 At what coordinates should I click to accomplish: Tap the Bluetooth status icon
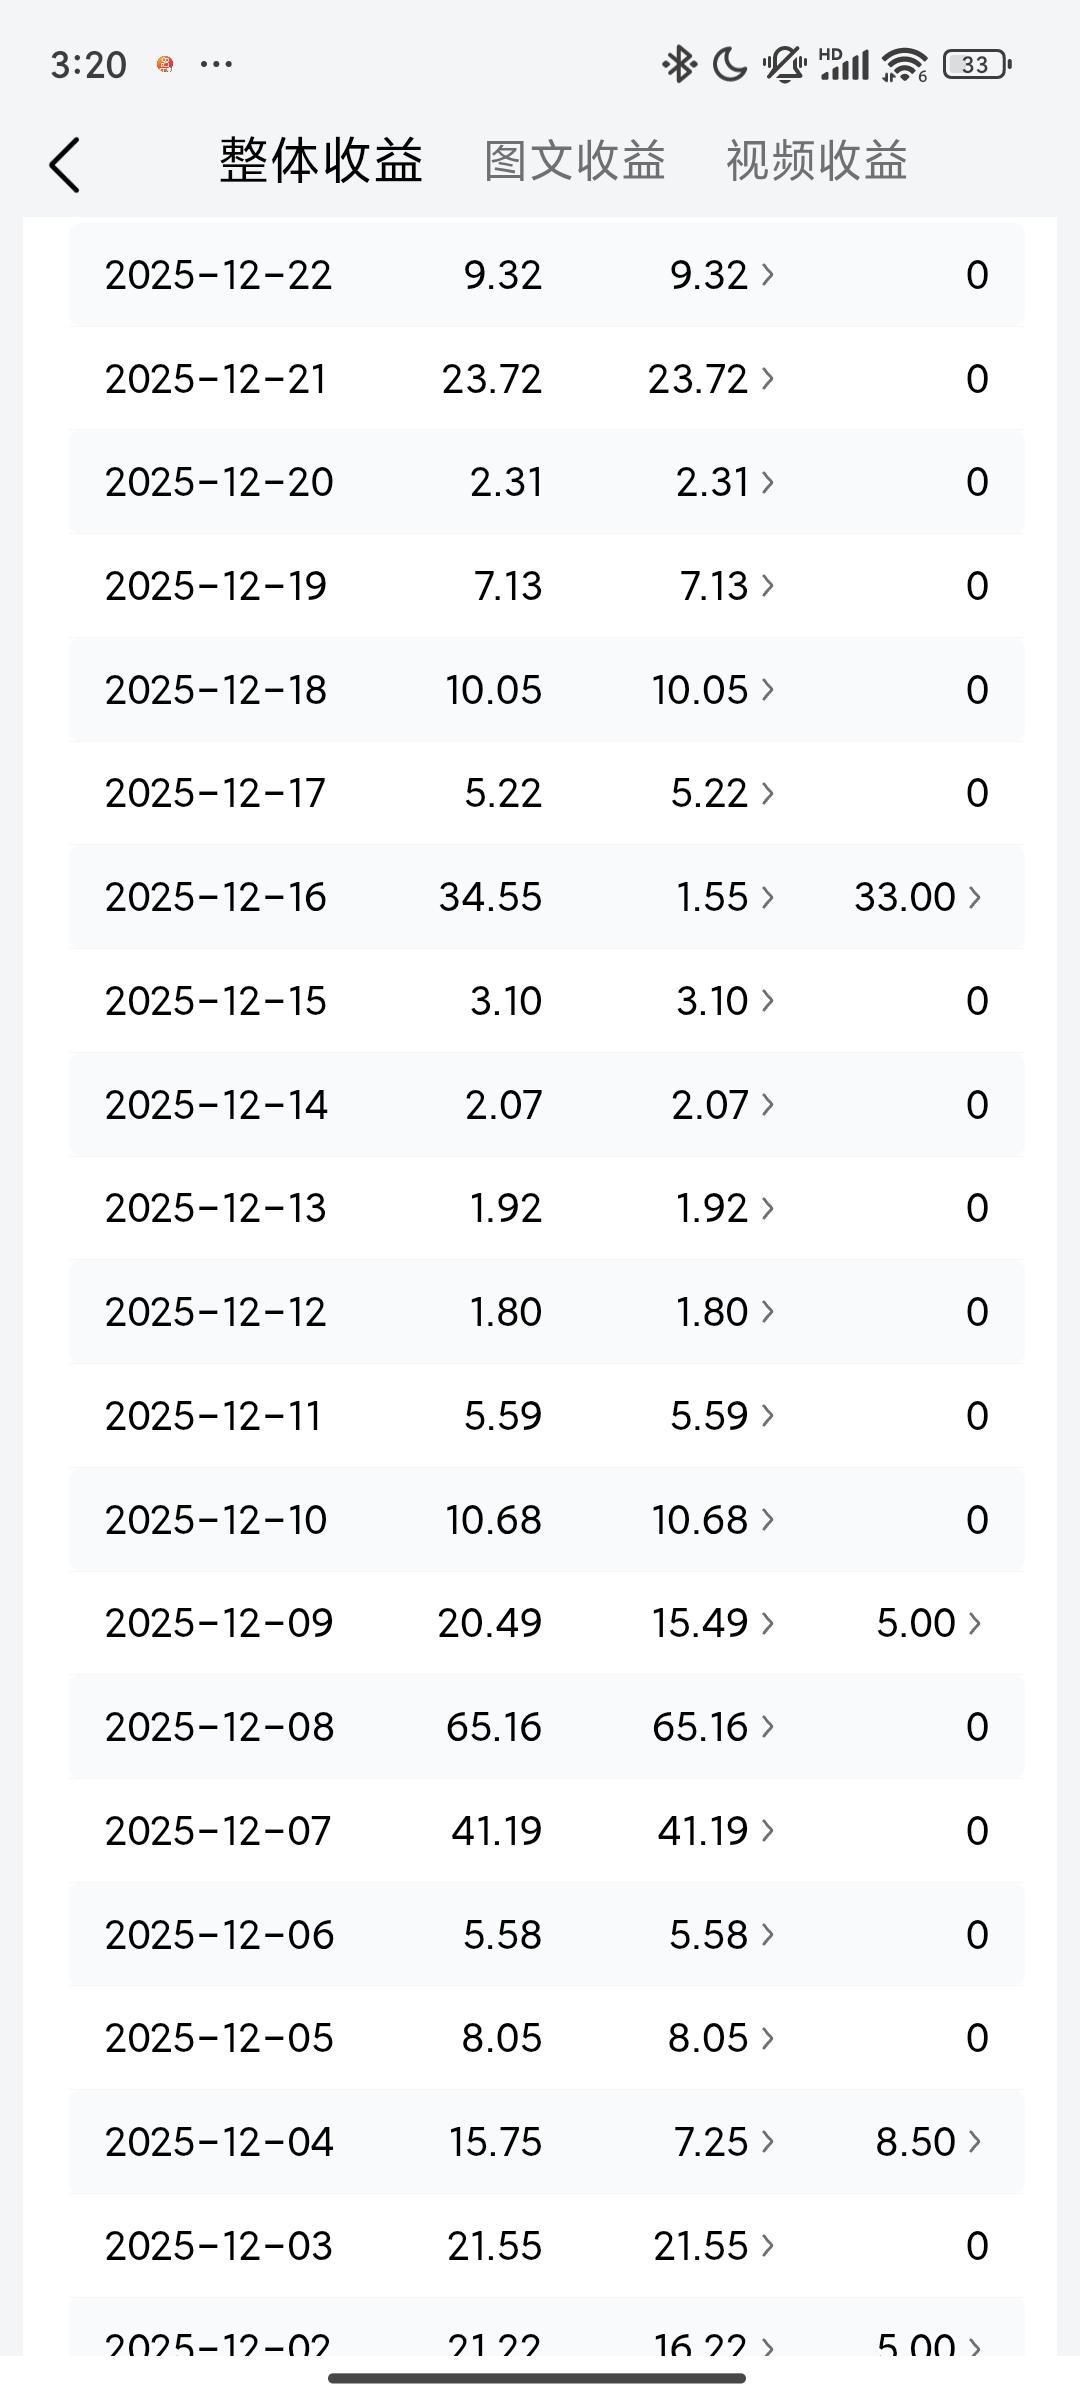[679, 65]
